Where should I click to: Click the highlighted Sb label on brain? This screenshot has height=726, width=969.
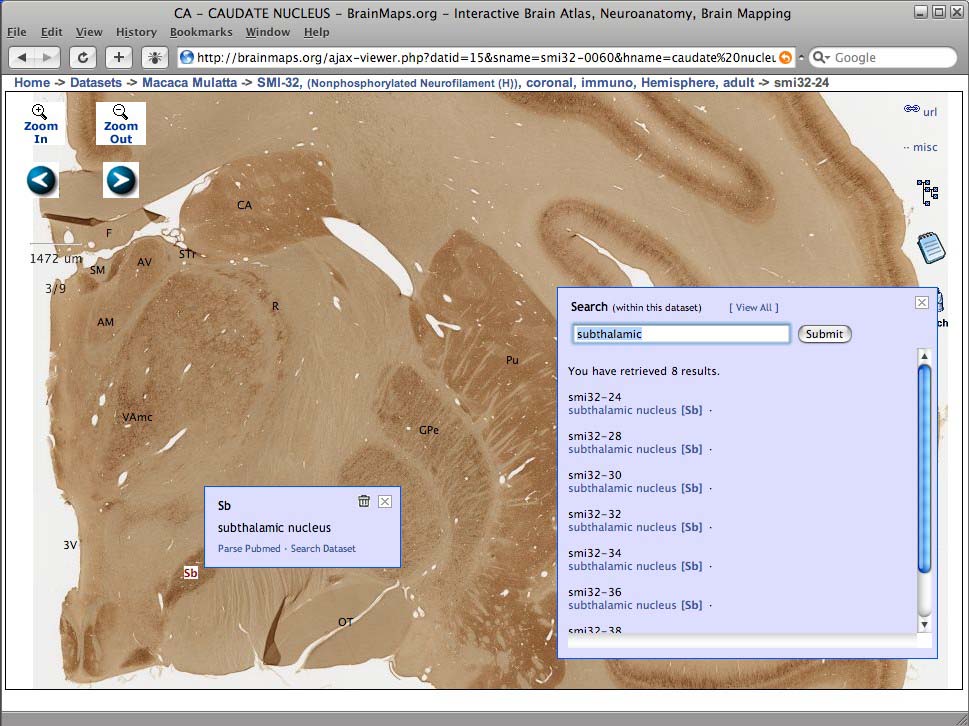[x=190, y=573]
